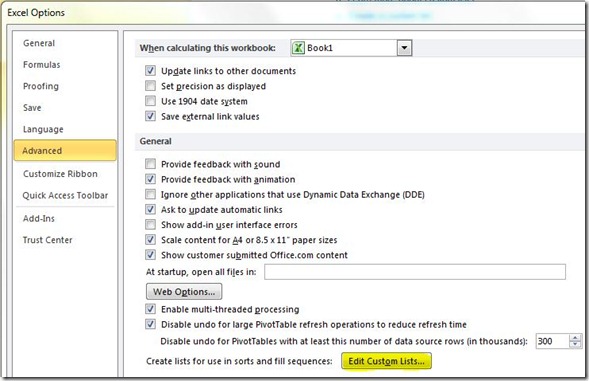The height and width of the screenshot is (381, 589).
Task: Uncheck Scale content for A4 paper sizes
Action: (150, 239)
